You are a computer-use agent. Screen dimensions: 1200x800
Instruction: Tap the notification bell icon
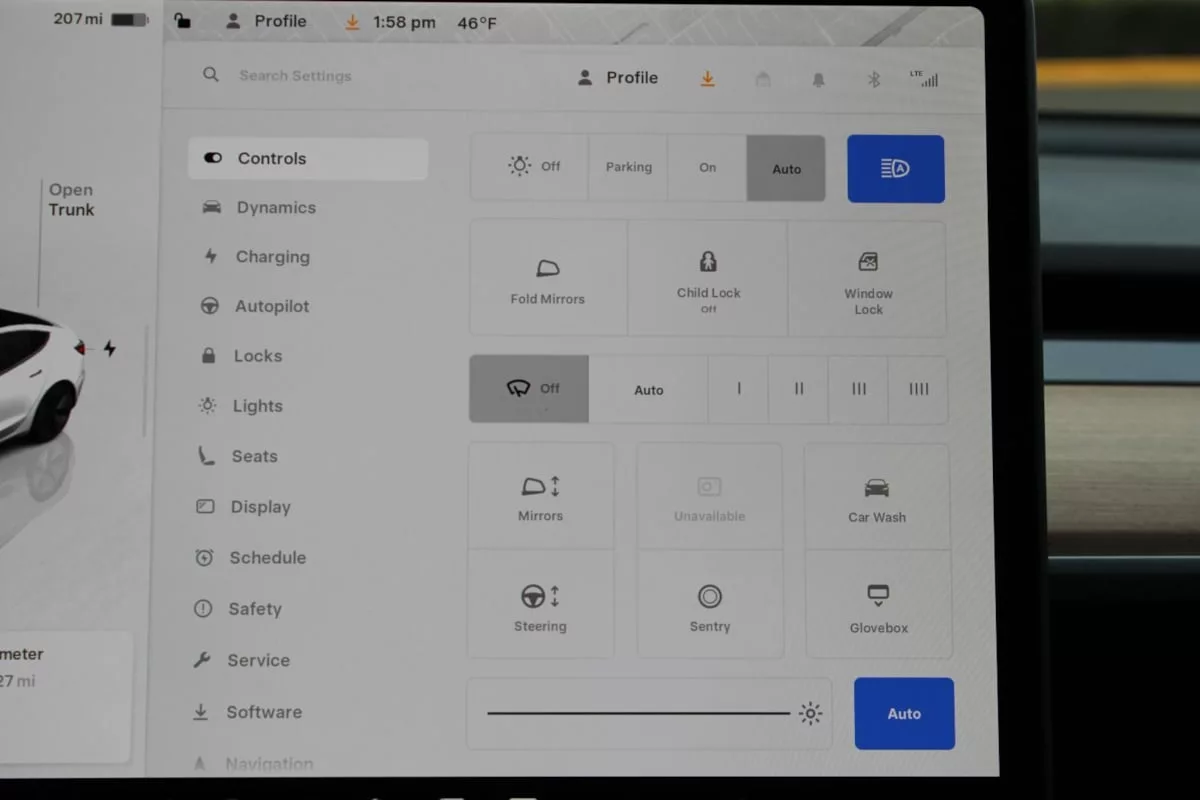[x=818, y=79]
